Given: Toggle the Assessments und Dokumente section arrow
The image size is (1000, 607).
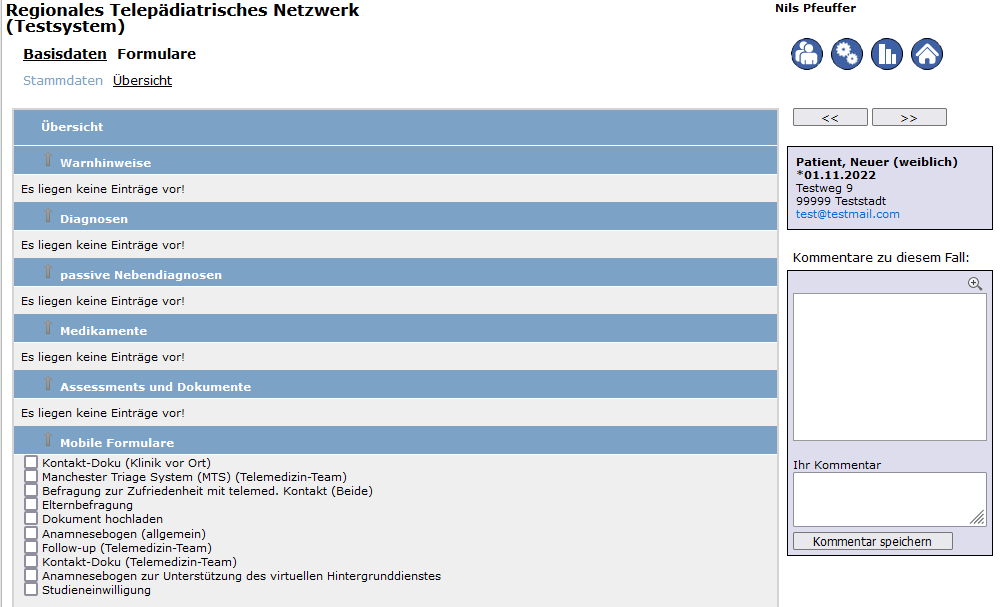Looking at the screenshot, I should coord(48,384).
